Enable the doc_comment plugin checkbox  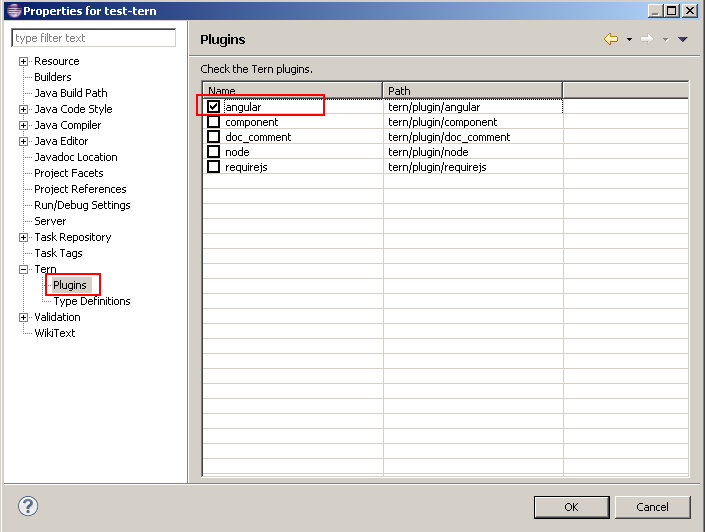(213, 137)
